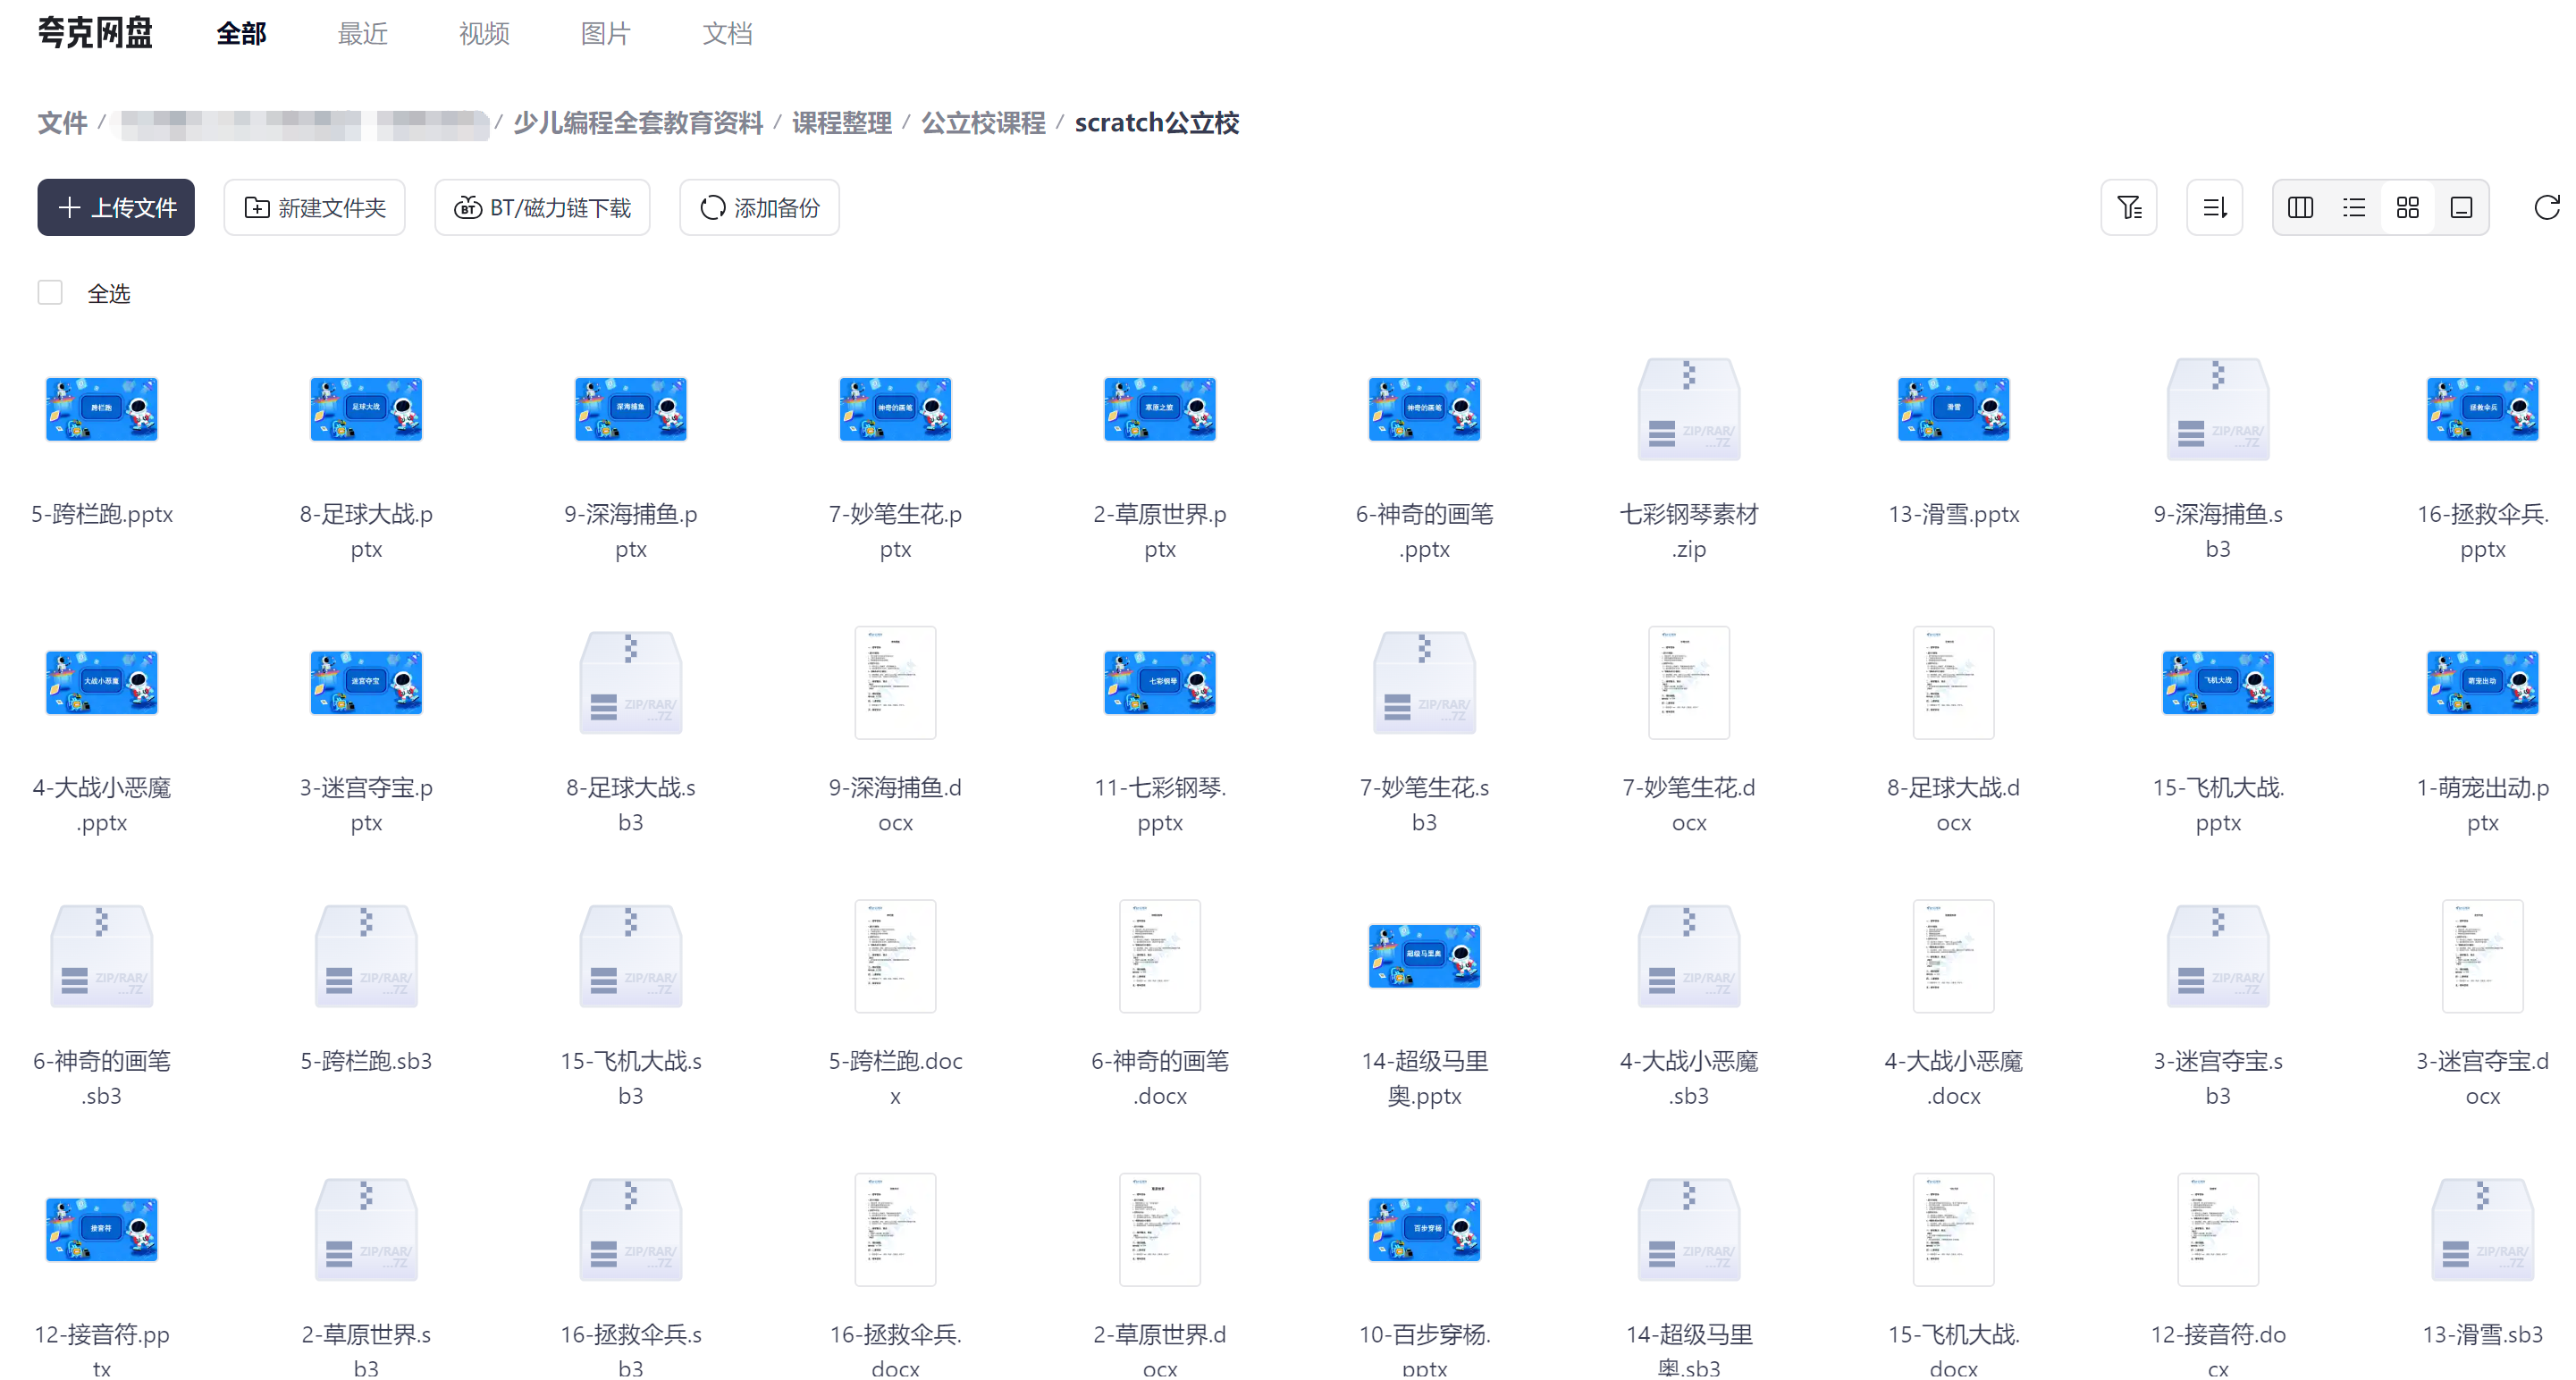2576x1380 pixels.
Task: Click the filter icon in toolbar
Action: [x=2128, y=208]
